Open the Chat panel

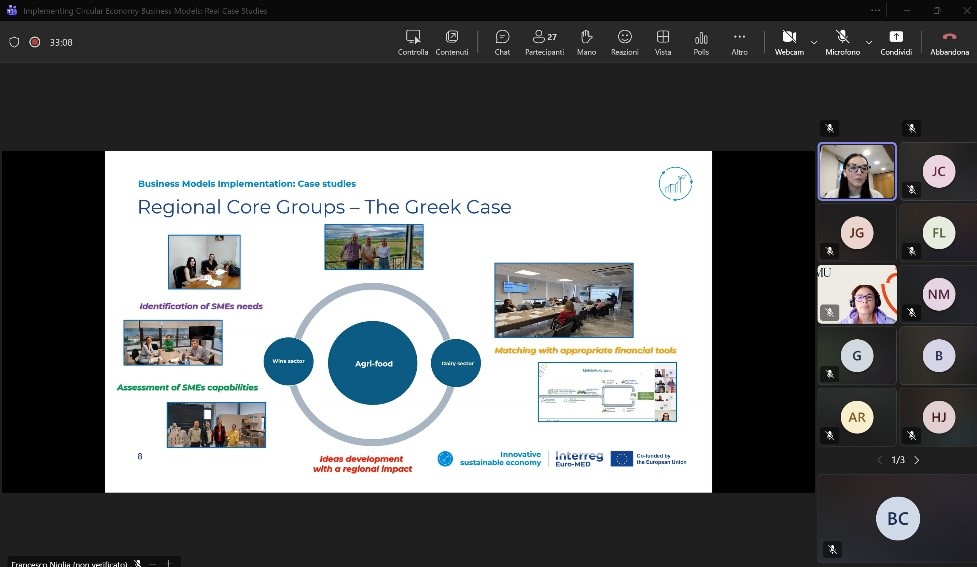(x=502, y=41)
